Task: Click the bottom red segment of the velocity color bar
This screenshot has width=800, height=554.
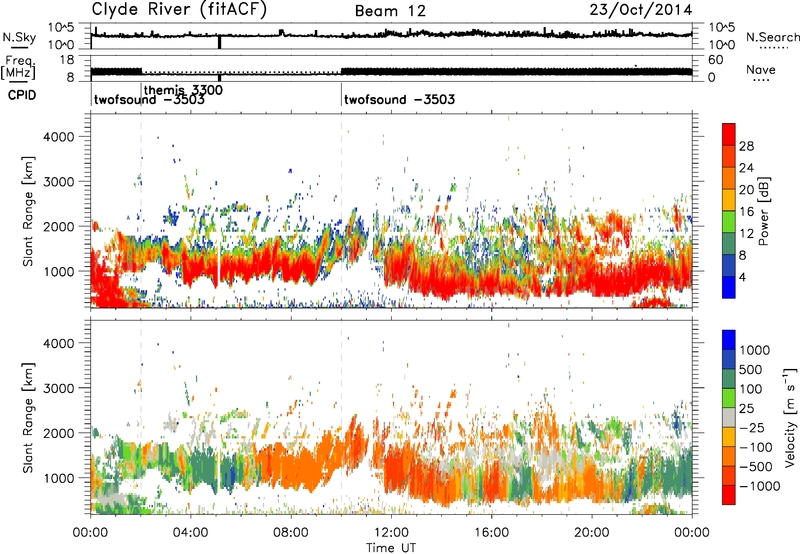Action: point(729,495)
